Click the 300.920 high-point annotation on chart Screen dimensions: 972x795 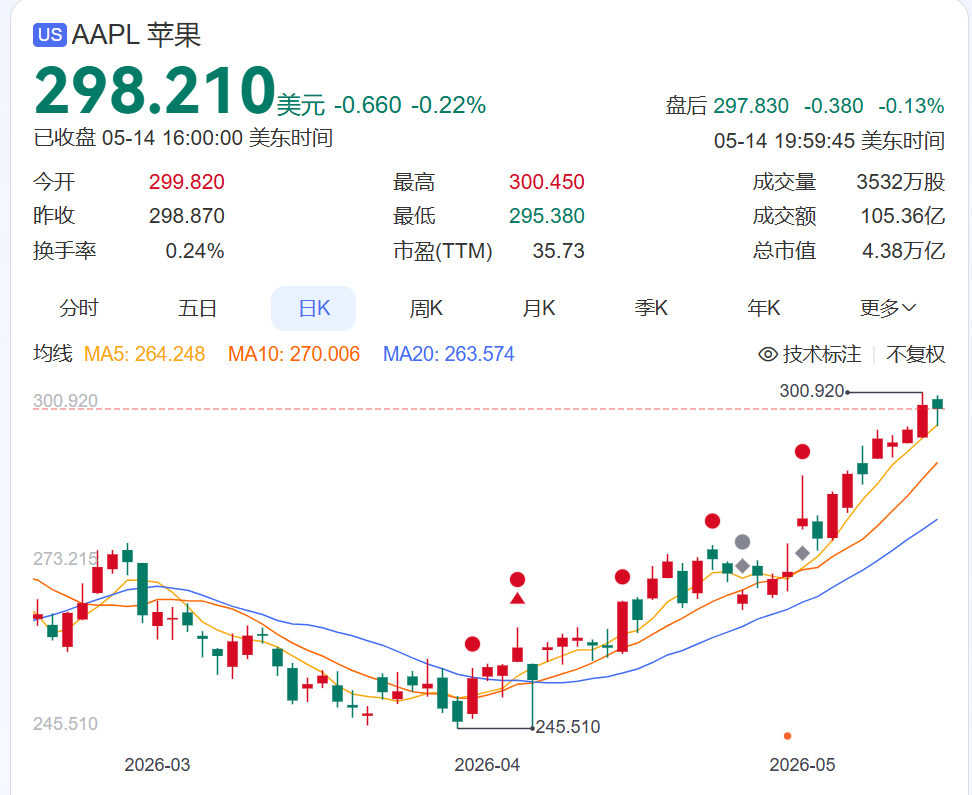812,391
